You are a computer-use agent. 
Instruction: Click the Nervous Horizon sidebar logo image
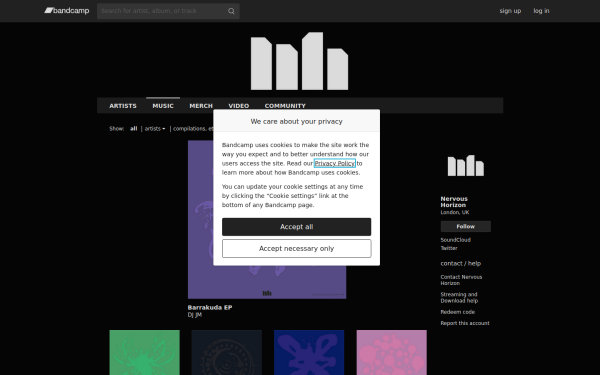466,165
